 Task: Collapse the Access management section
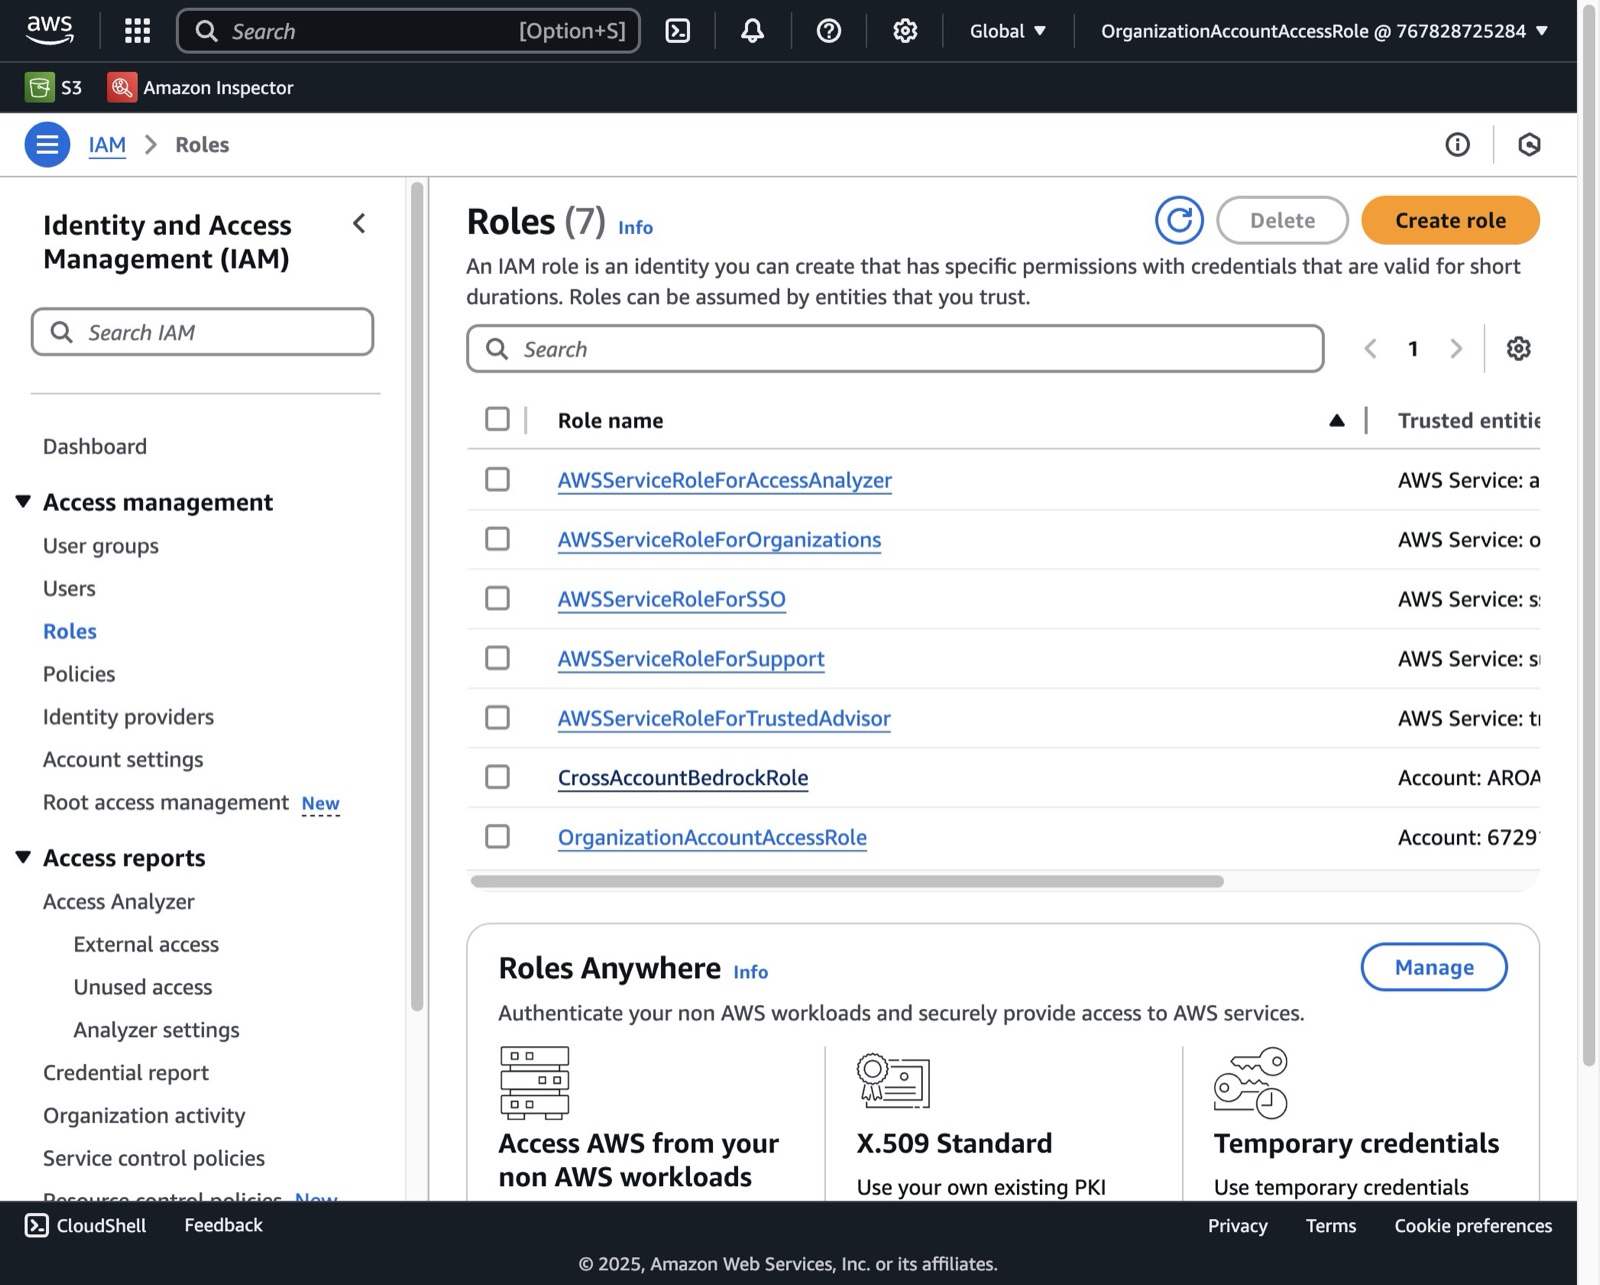coord(23,501)
